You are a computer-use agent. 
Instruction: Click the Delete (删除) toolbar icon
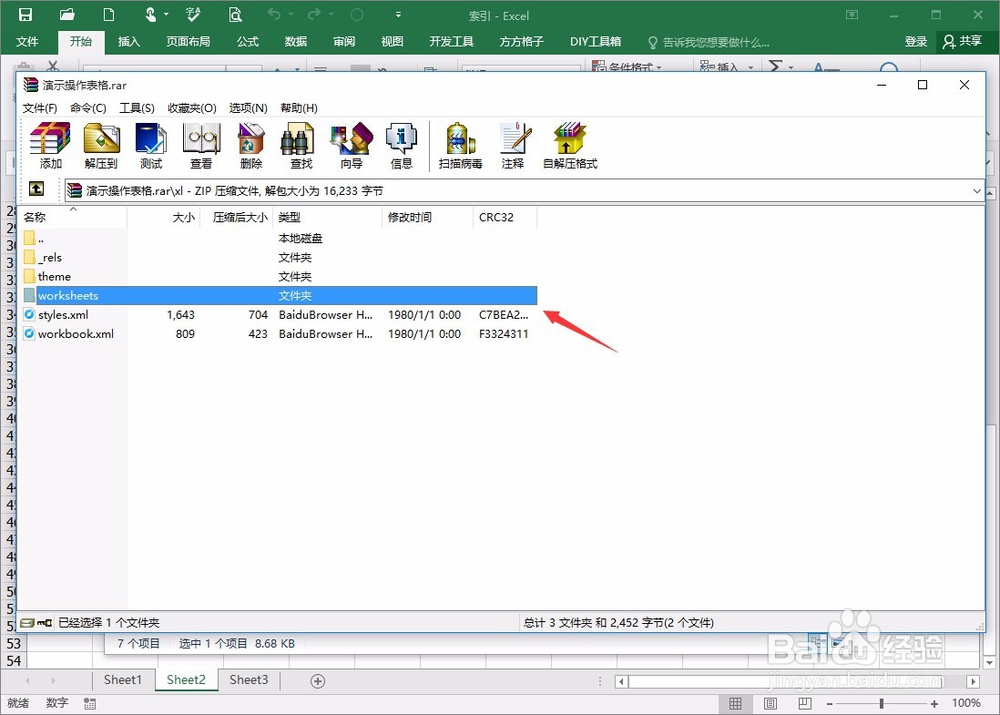tap(251, 146)
